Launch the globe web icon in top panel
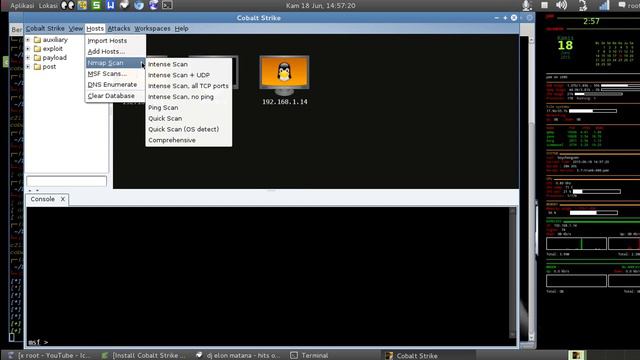The width and height of the screenshot is (640, 360). (153, 5)
